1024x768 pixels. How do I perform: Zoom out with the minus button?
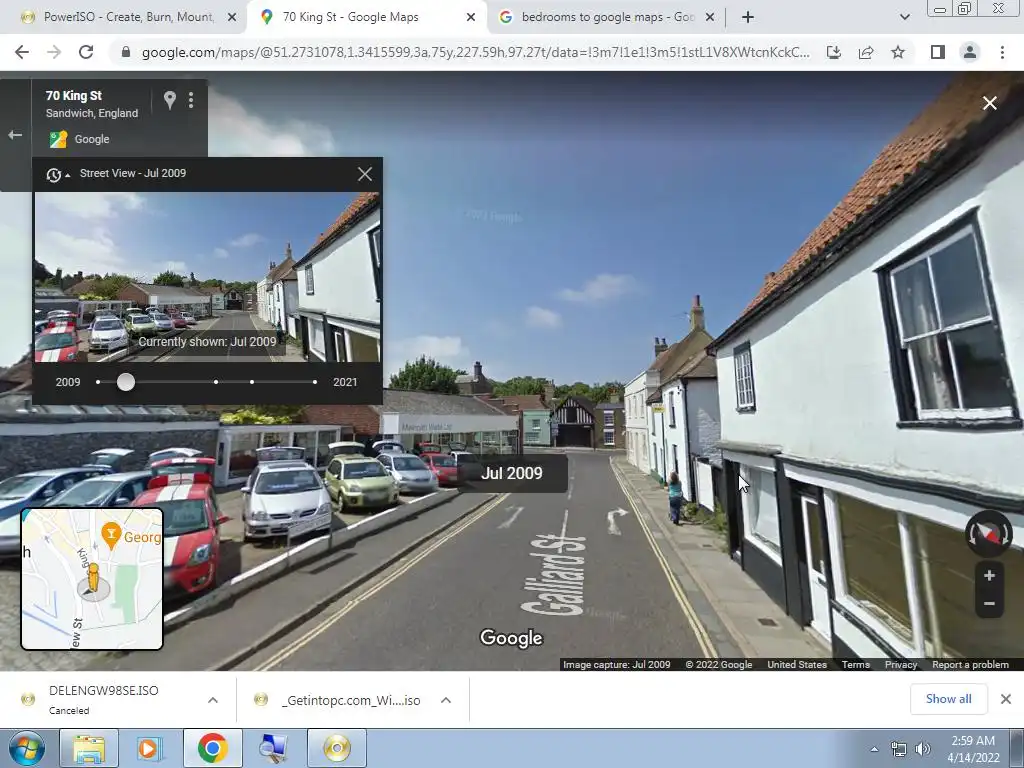(989, 603)
